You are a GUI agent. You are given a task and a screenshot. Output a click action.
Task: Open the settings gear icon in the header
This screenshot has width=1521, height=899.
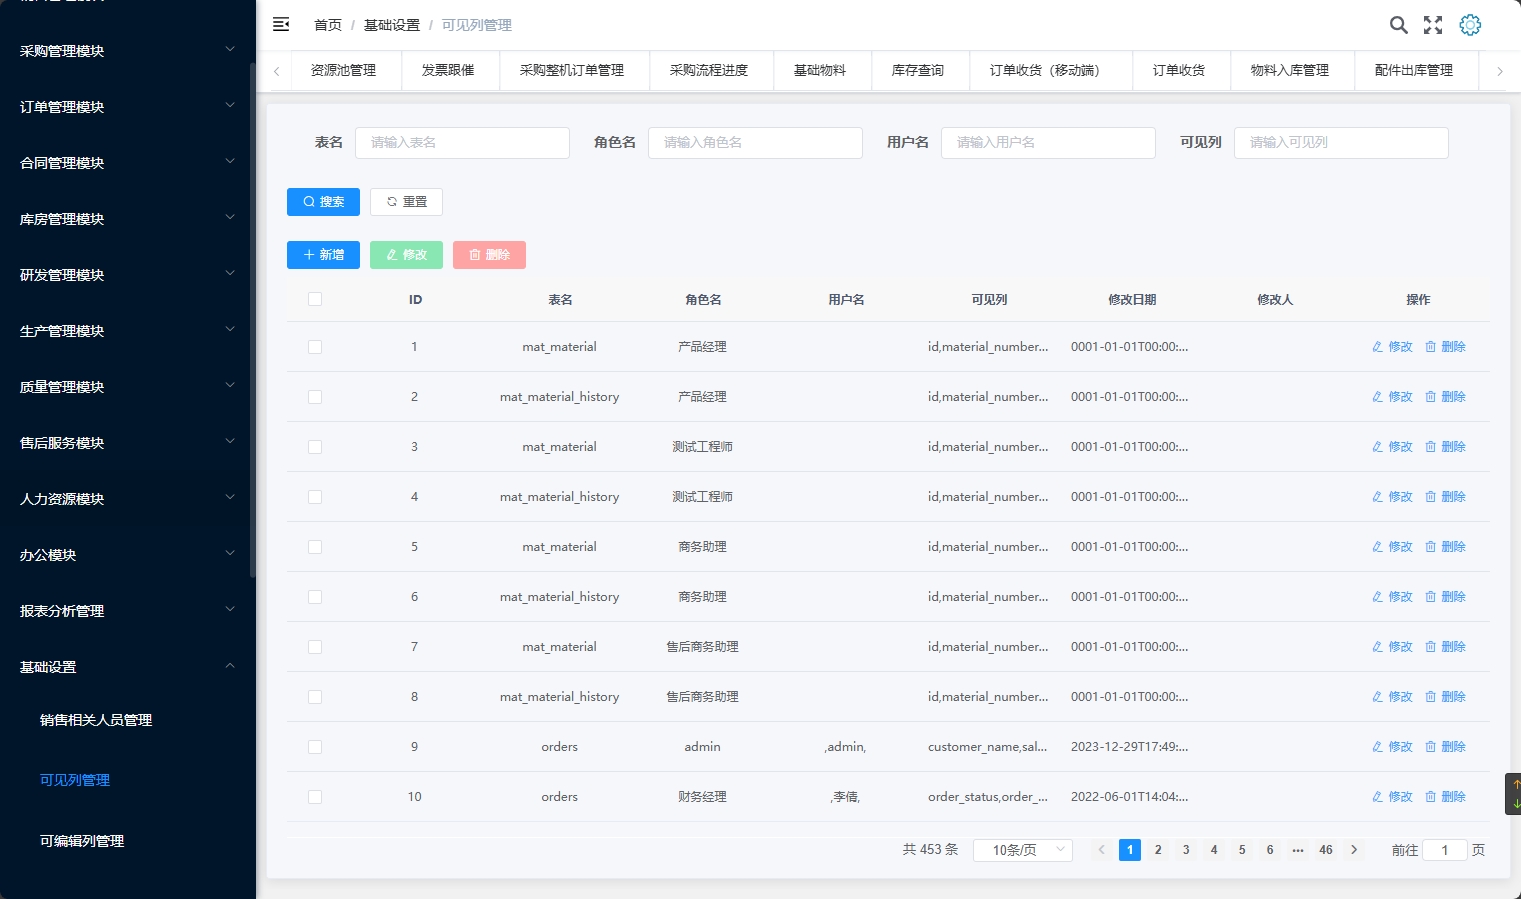[1470, 25]
